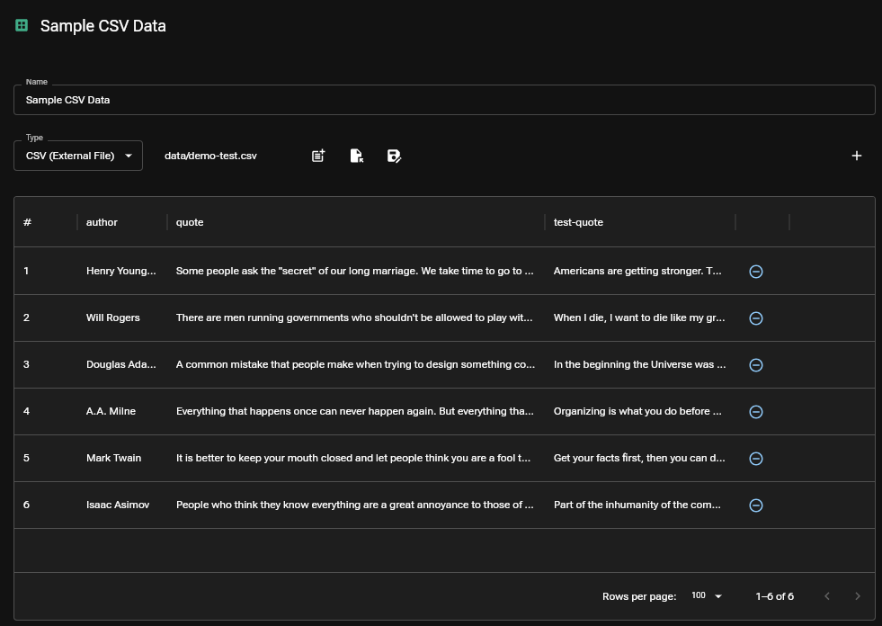Click the plus icon to add column
Screen dimensions: 882x626
pyautogui.click(x=856, y=156)
